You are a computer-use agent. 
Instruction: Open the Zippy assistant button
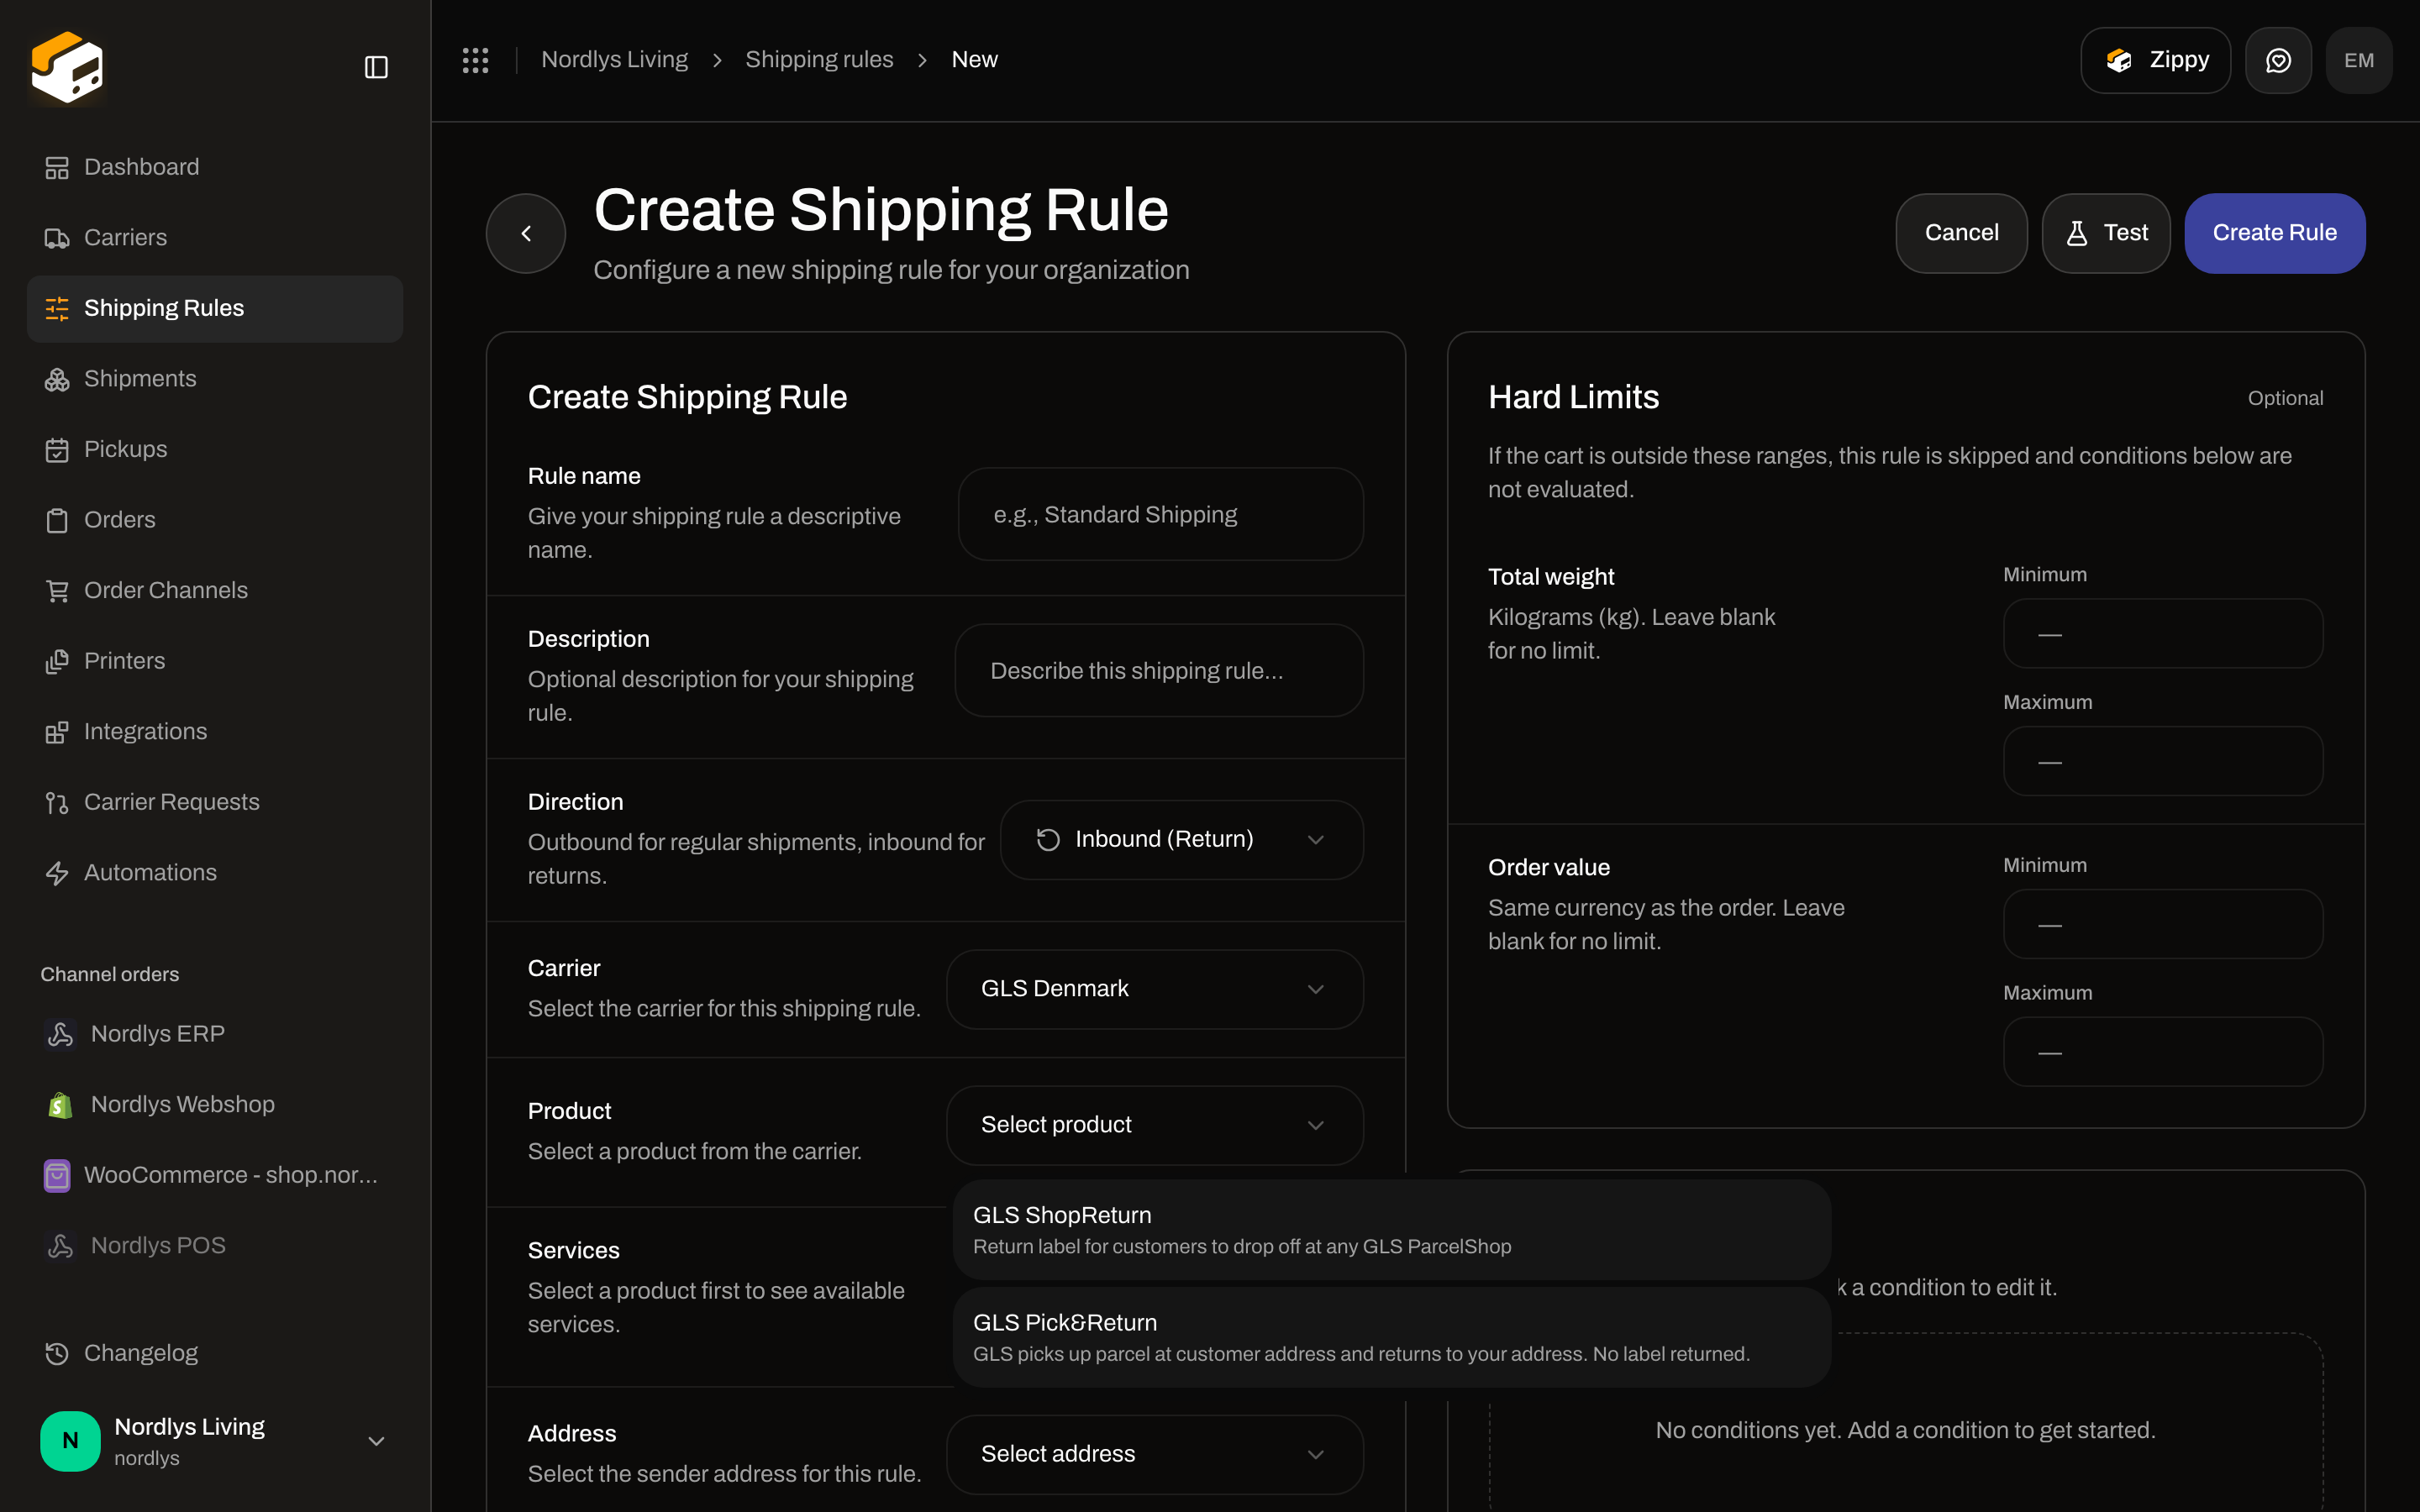click(x=2155, y=60)
